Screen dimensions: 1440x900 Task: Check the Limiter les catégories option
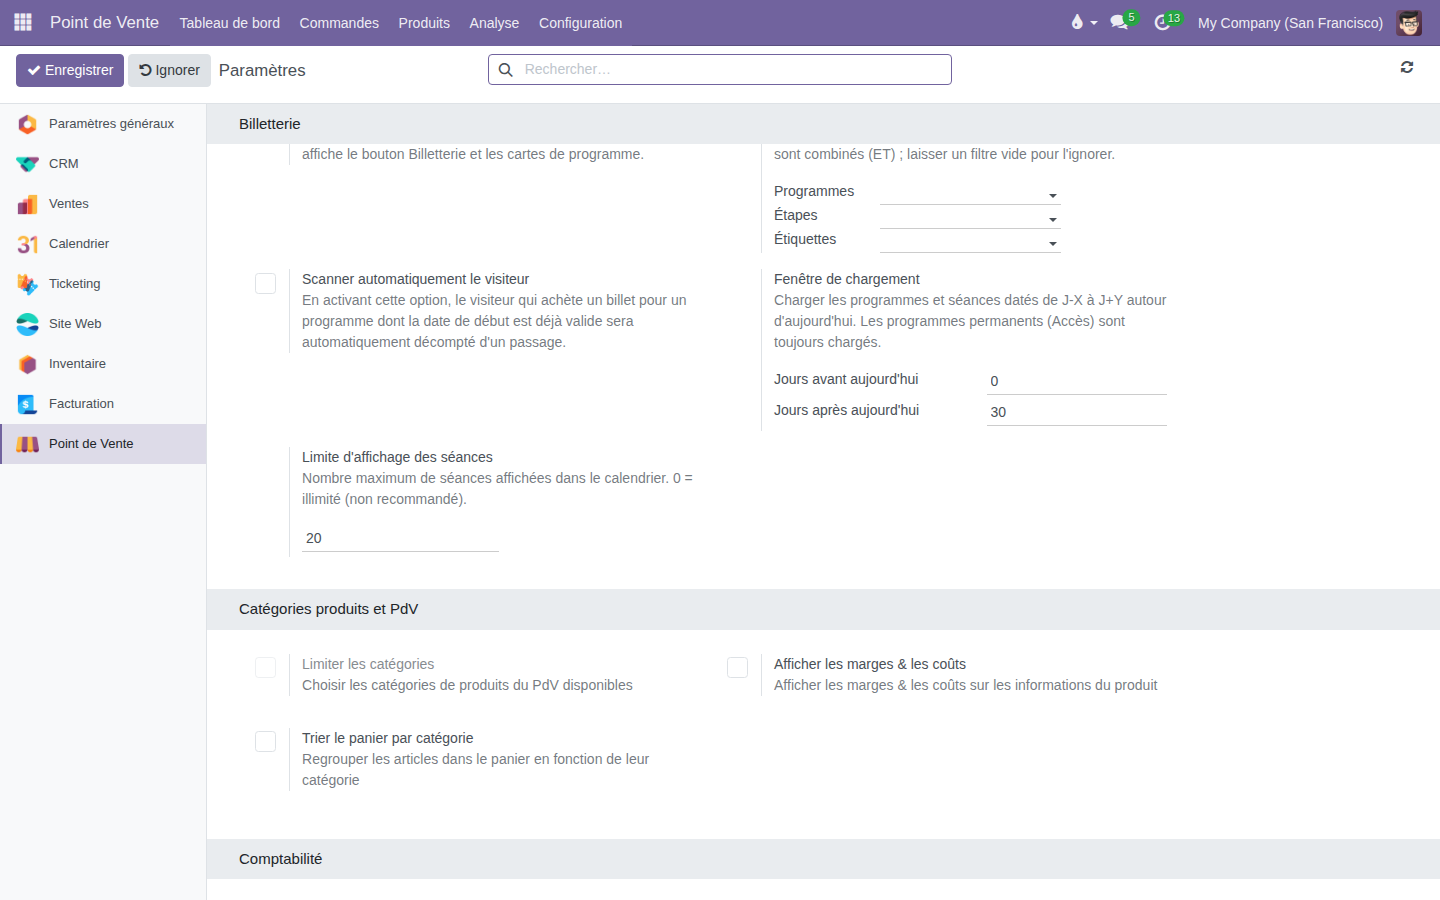click(265, 667)
